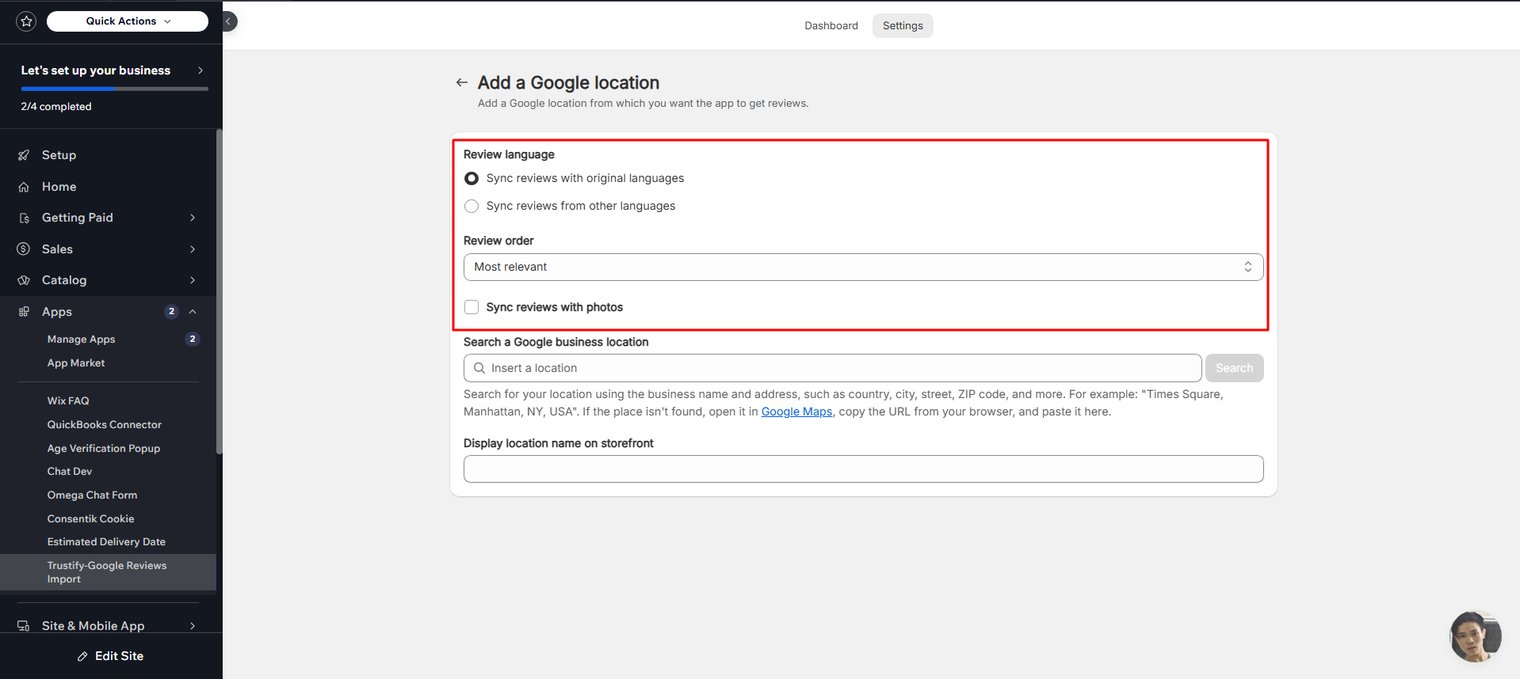Open the Review order dropdown
The height and width of the screenshot is (679, 1520).
click(863, 267)
